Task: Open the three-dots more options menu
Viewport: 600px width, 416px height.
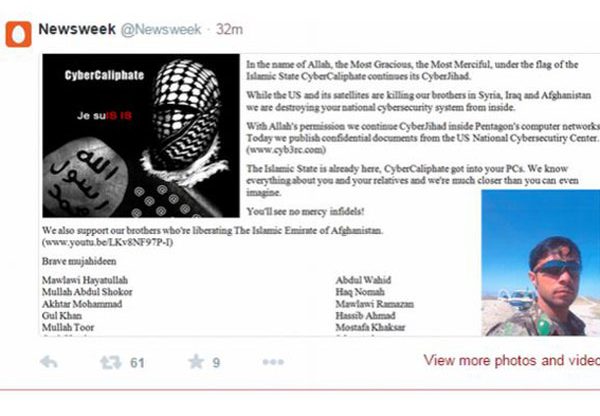Action: 273,362
